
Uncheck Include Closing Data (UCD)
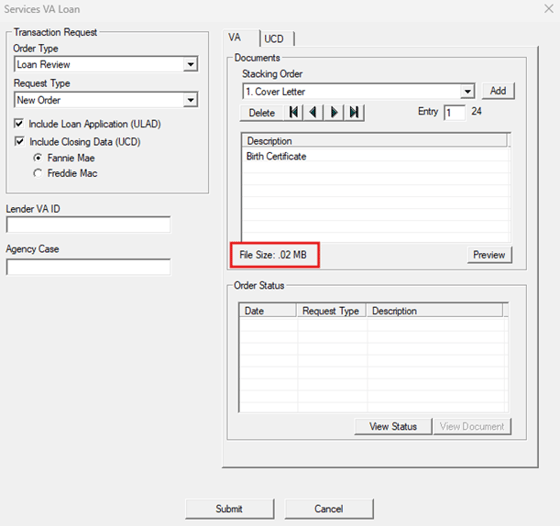(19, 141)
